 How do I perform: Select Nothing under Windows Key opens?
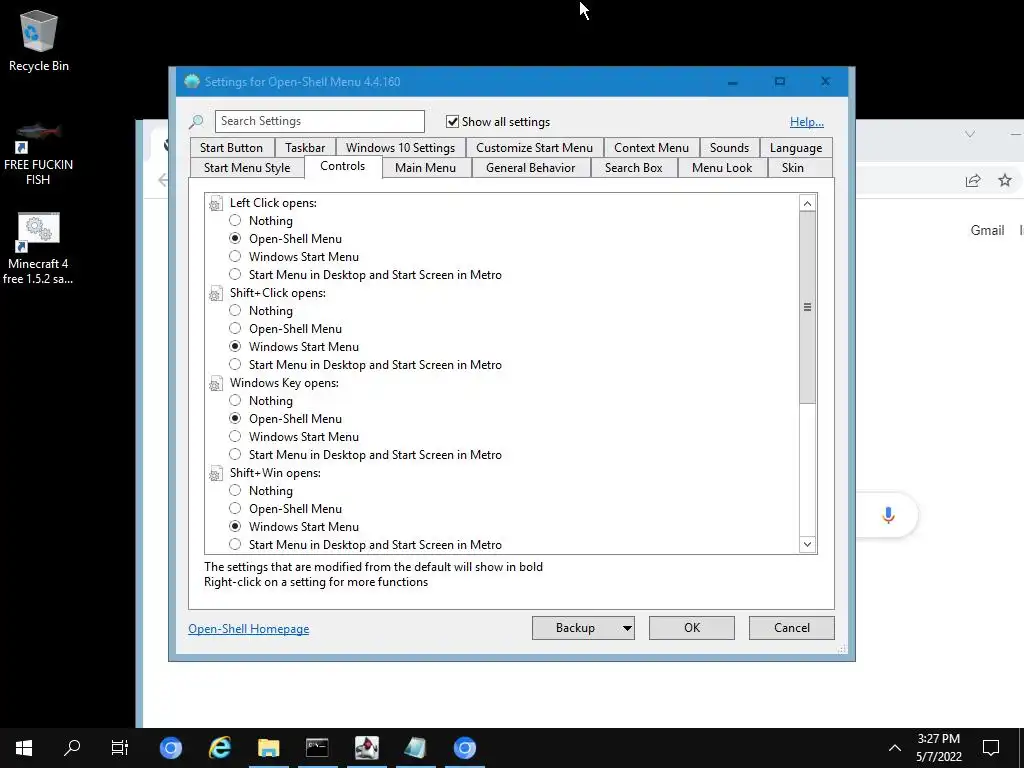click(x=235, y=400)
